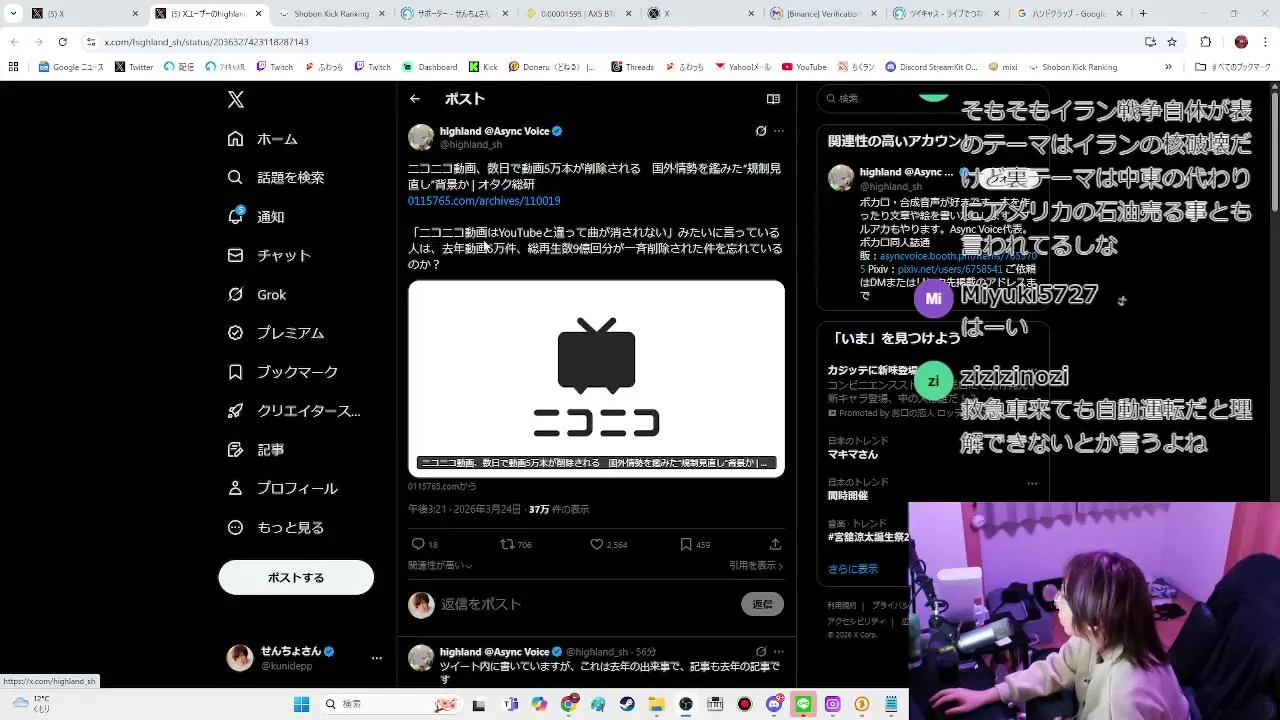The width and height of the screenshot is (1280, 720).
Task: Open the ホーム navigation item
Action: coord(263,139)
